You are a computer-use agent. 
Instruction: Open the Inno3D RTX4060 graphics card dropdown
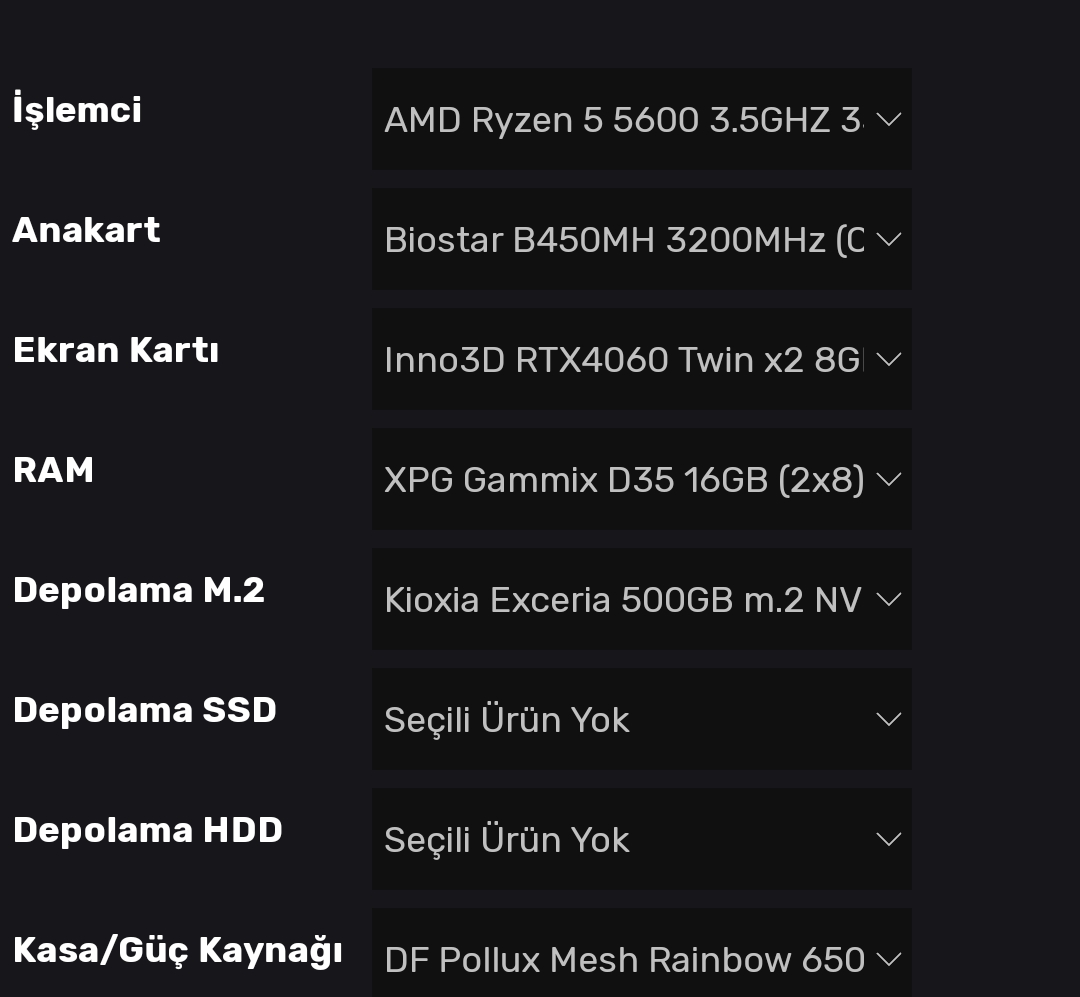pos(623,359)
